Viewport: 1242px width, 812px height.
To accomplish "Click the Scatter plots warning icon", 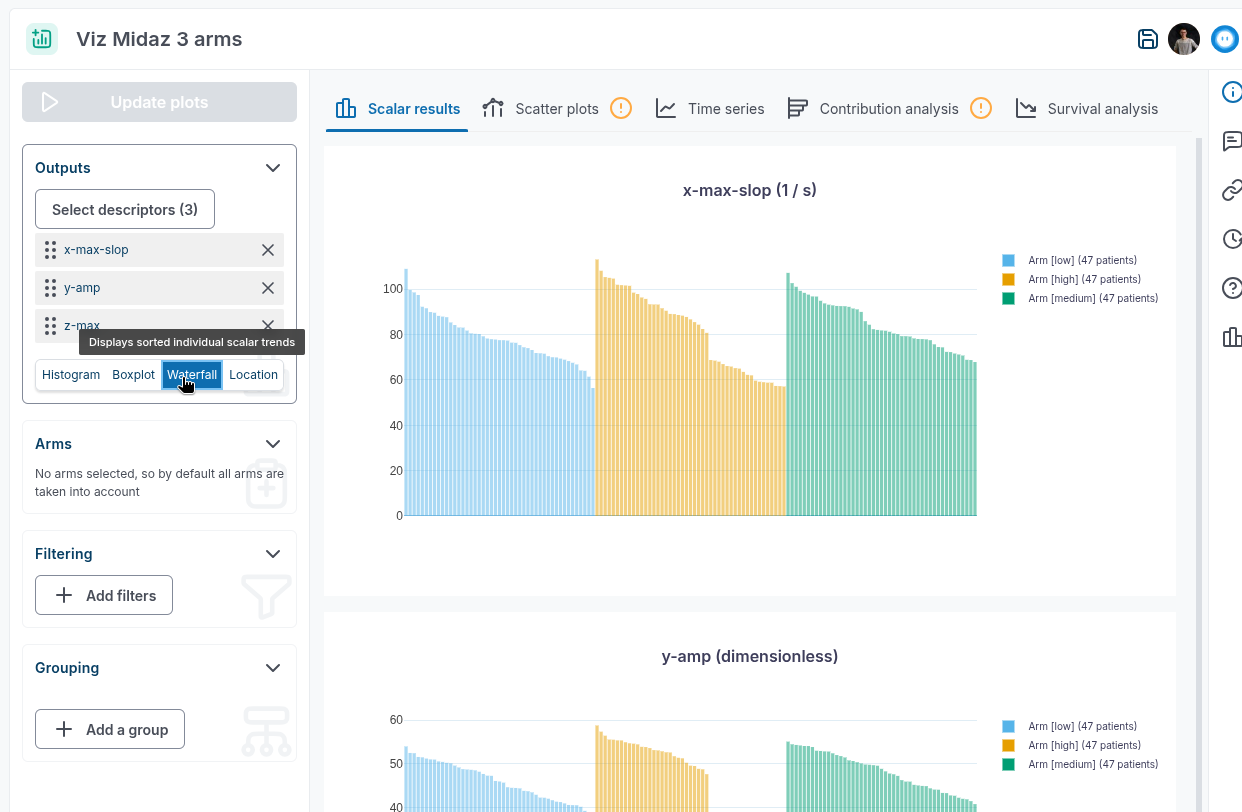I will (x=621, y=108).
